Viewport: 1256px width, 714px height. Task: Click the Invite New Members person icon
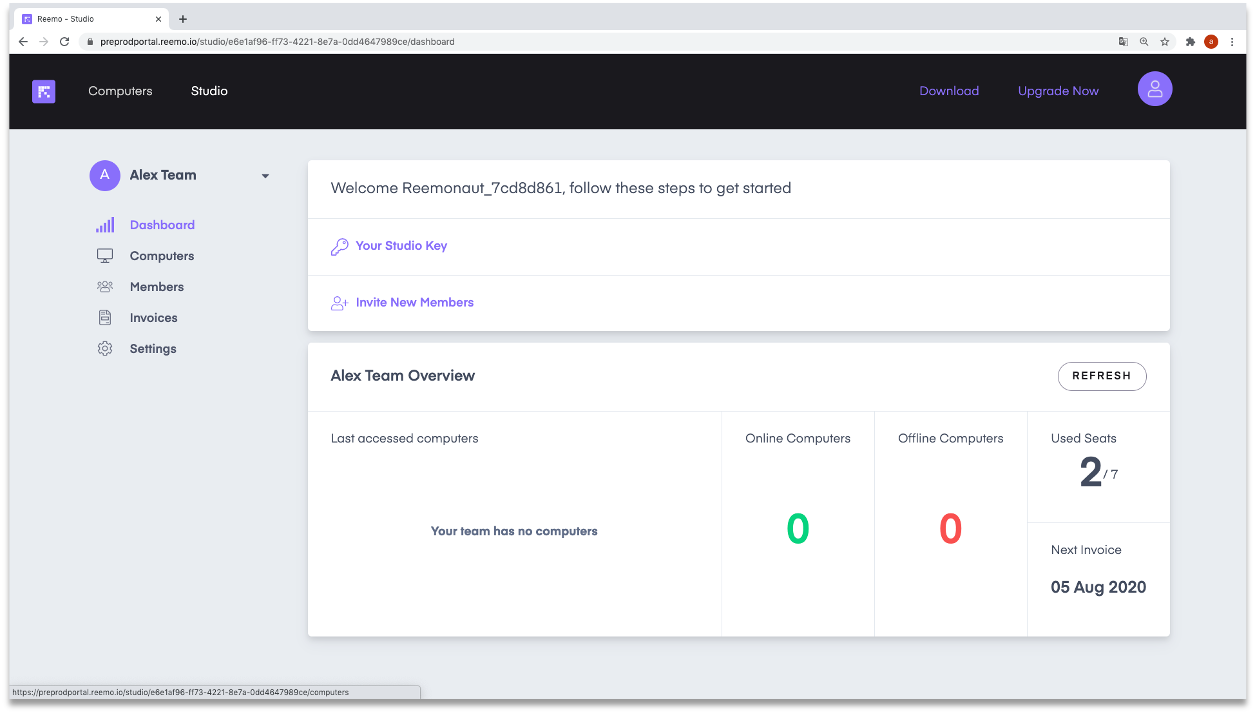[x=340, y=303]
